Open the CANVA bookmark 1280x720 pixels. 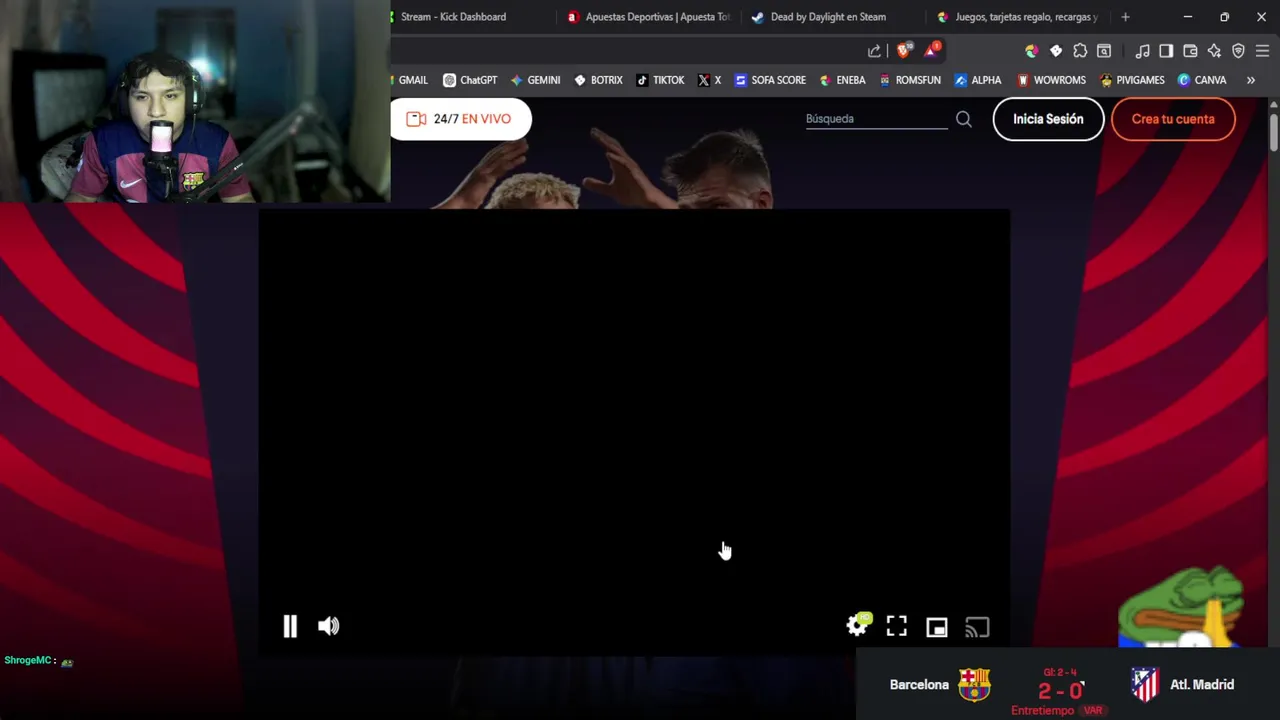(1202, 80)
